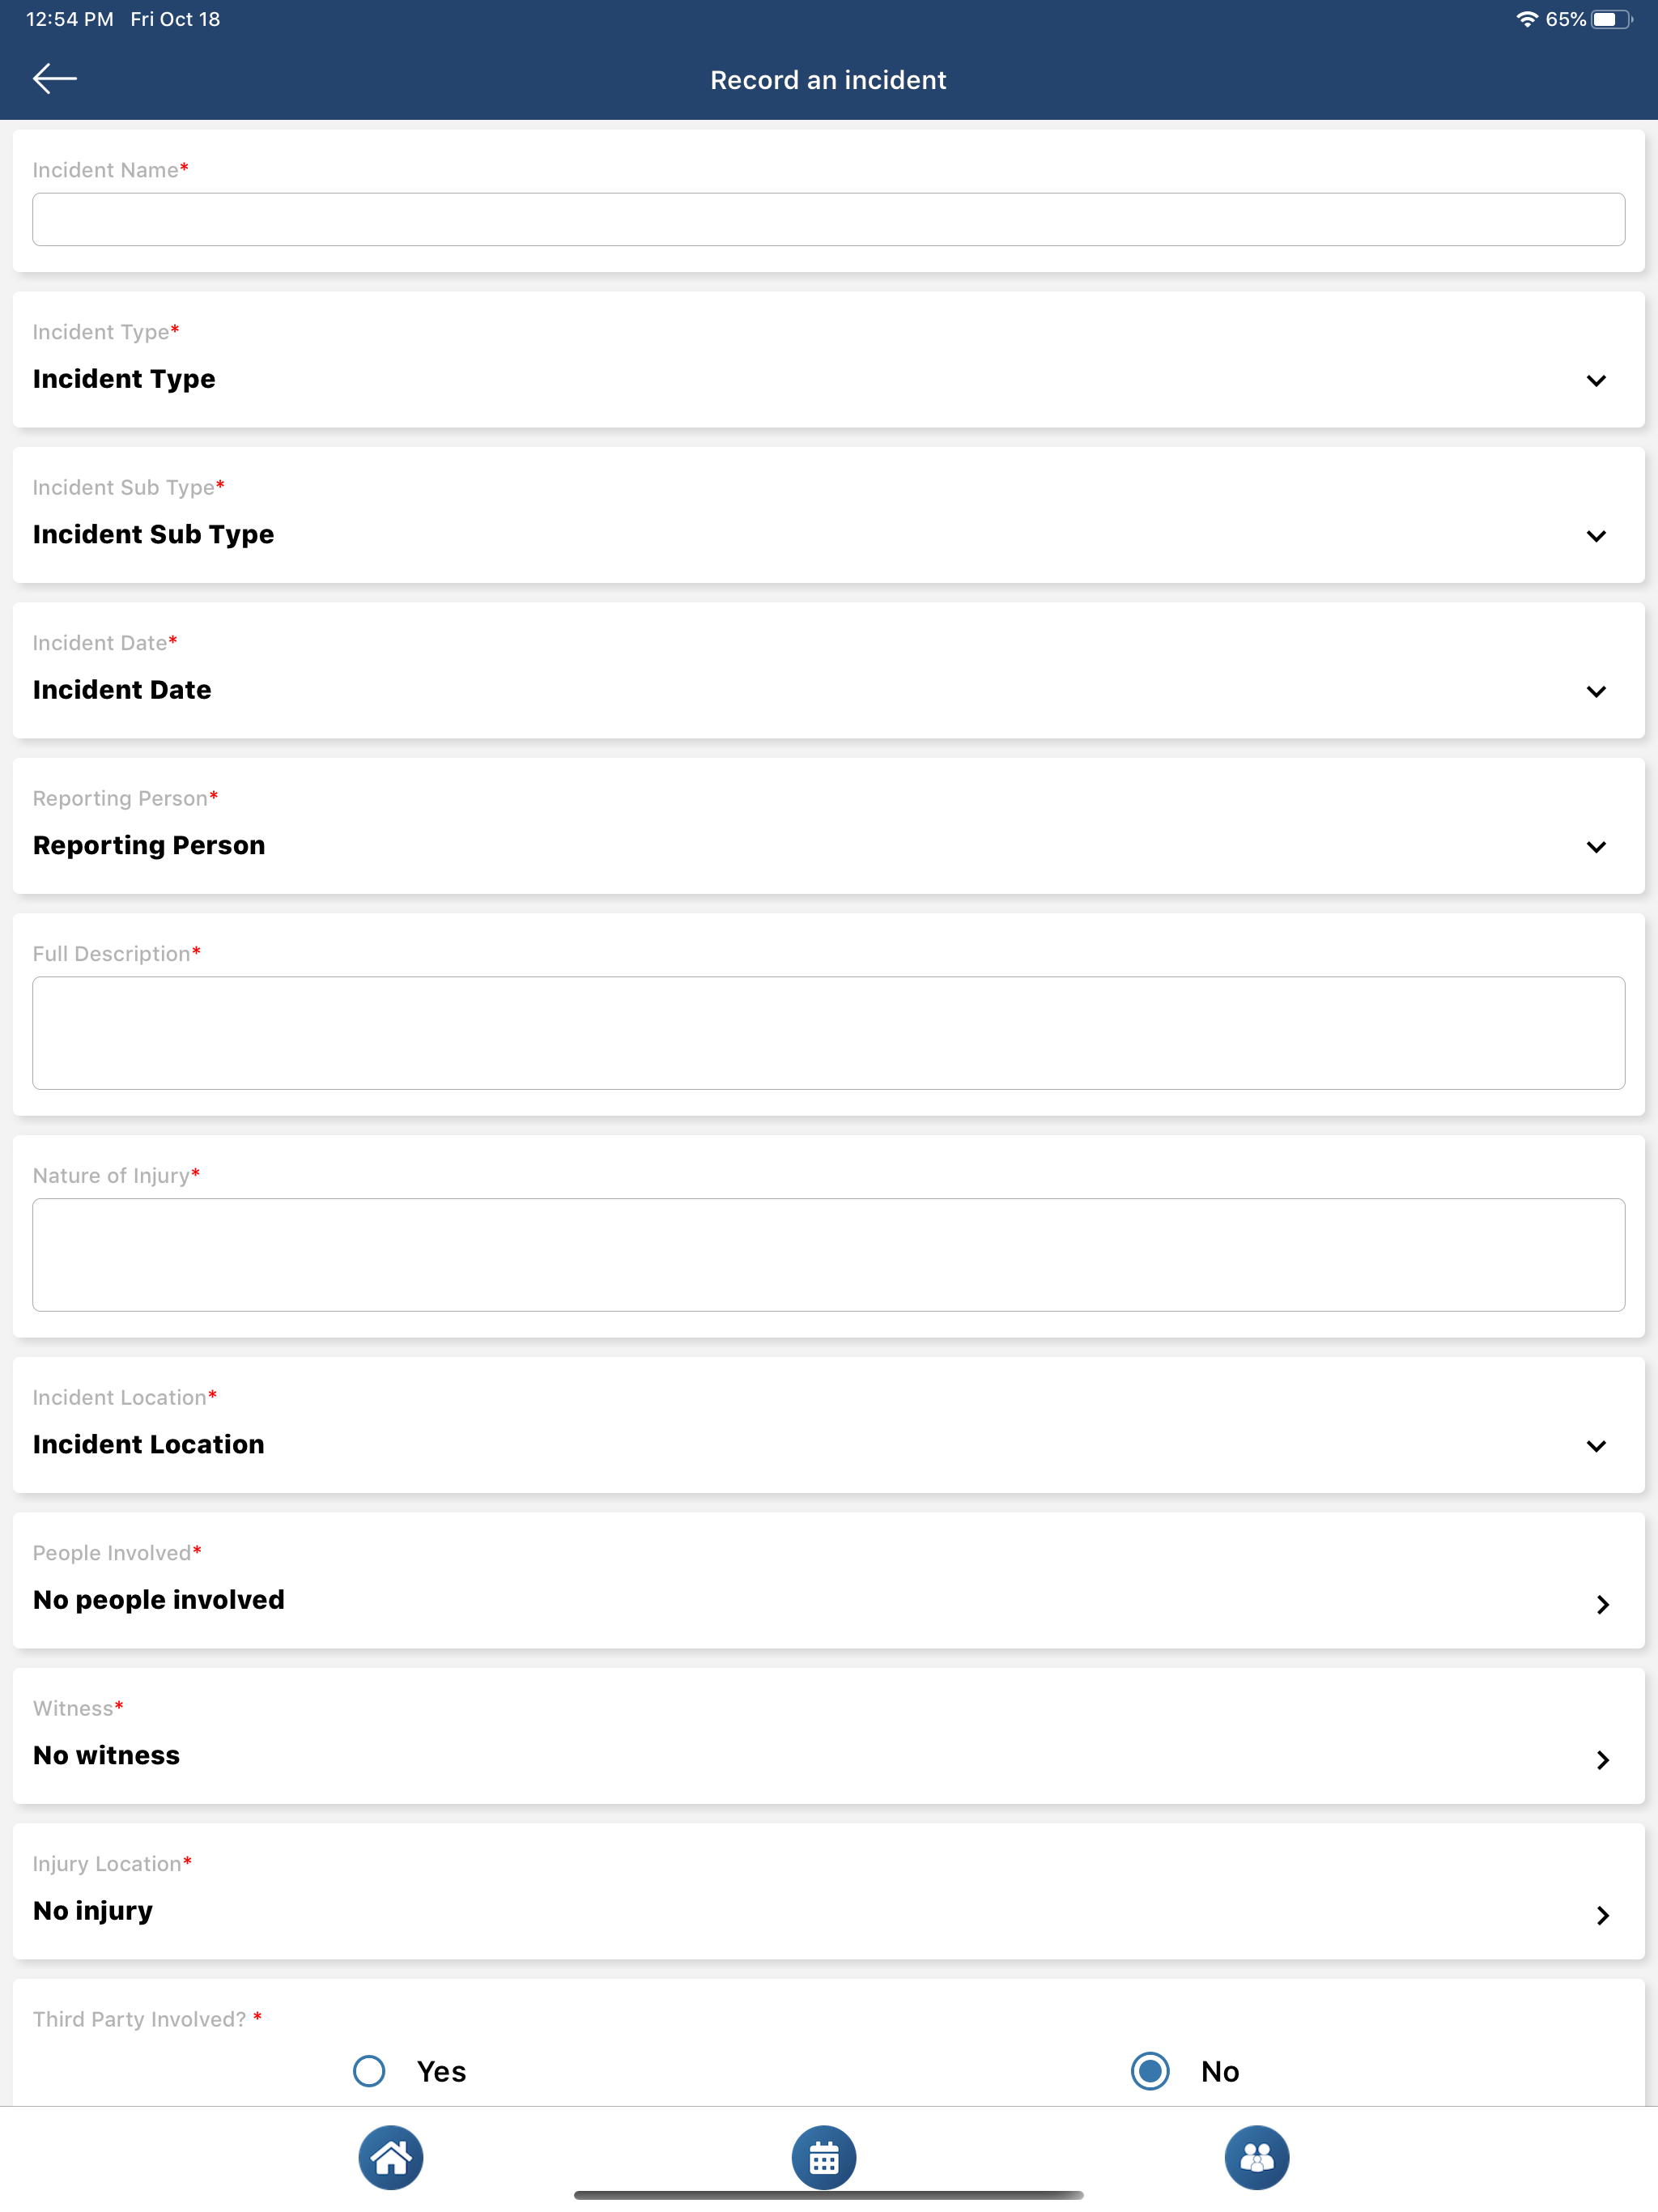Image resolution: width=1658 pixels, height=2212 pixels.
Task: Tap the battery status icon
Action: tap(1611, 19)
